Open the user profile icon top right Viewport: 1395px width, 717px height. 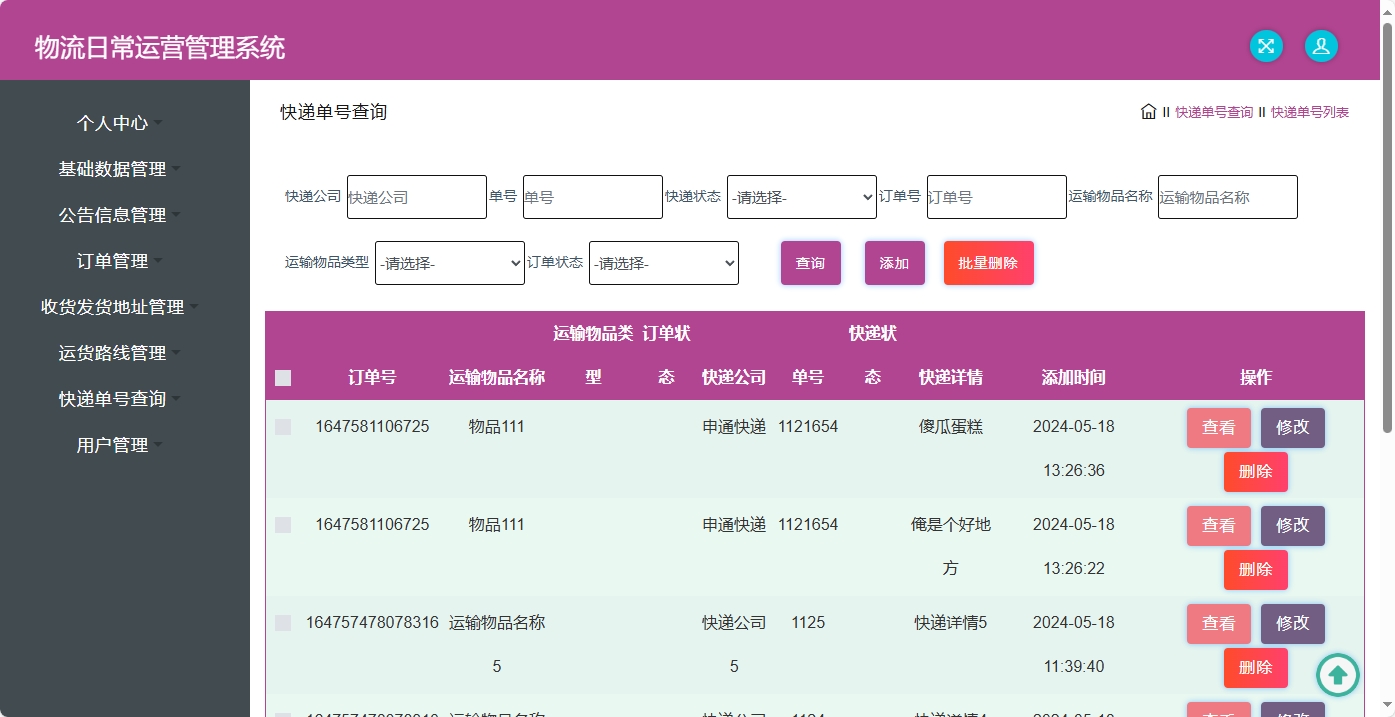point(1321,46)
